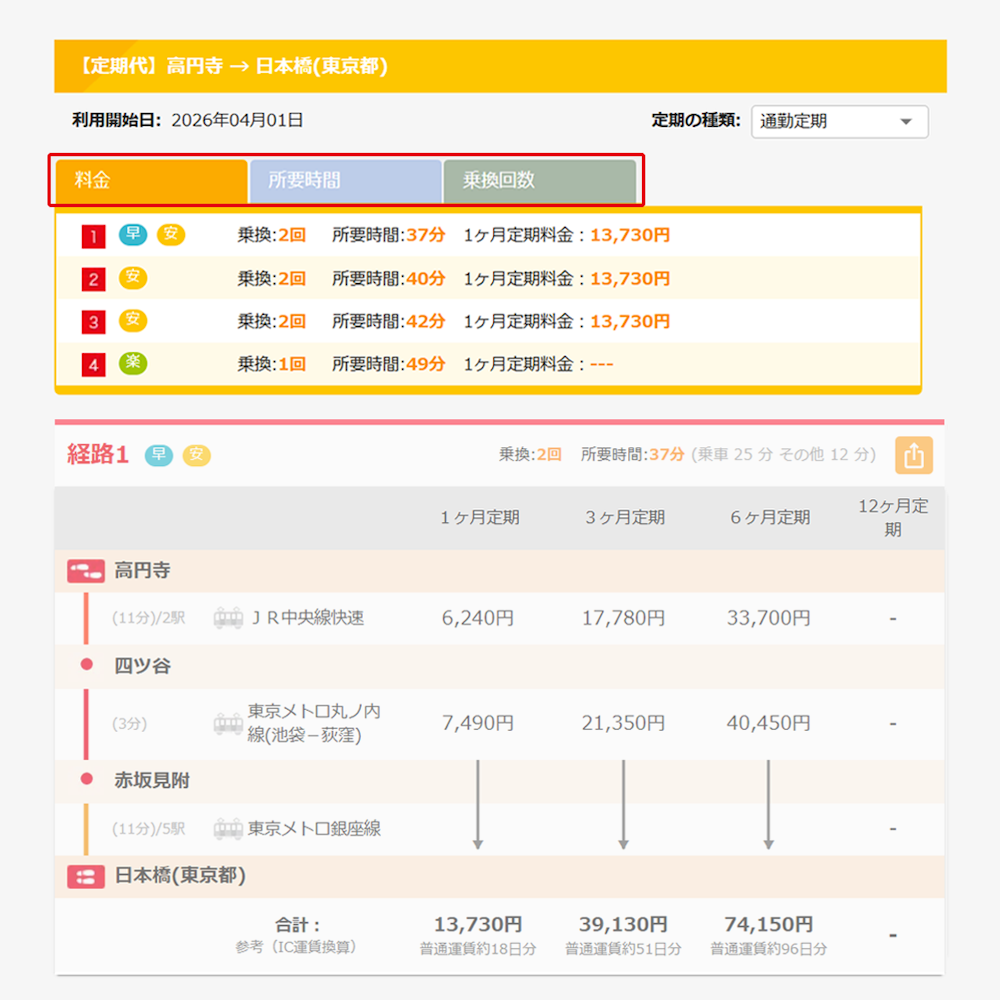1000x1000 pixels.
Task: Click the 安 badge on route 2
Action: coord(131,279)
